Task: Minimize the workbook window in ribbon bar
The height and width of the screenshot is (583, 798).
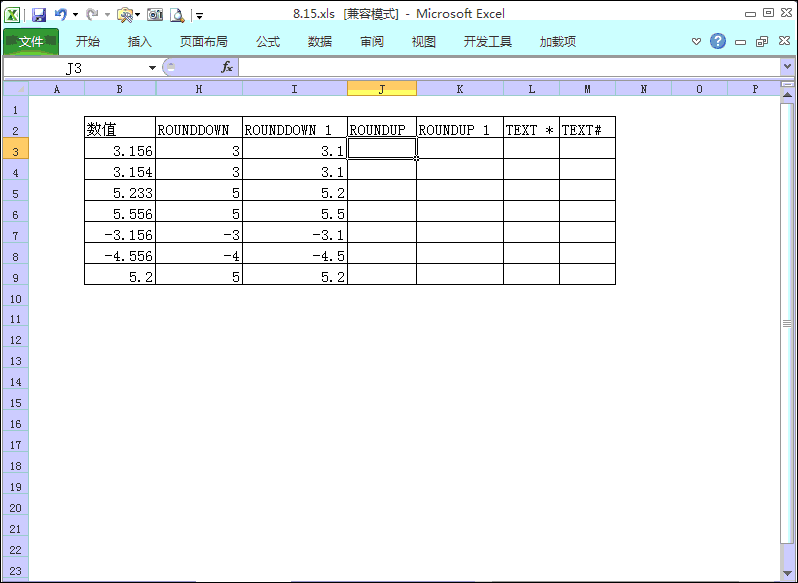Action: (x=740, y=42)
